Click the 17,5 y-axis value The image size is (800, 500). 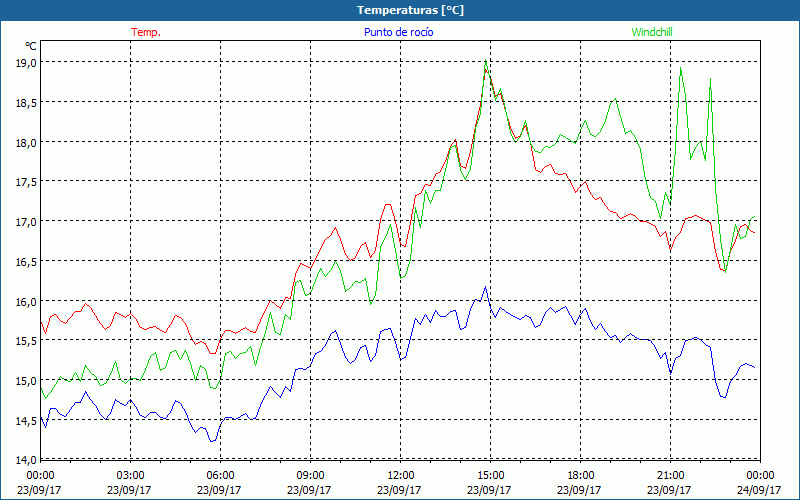[x=26, y=182]
